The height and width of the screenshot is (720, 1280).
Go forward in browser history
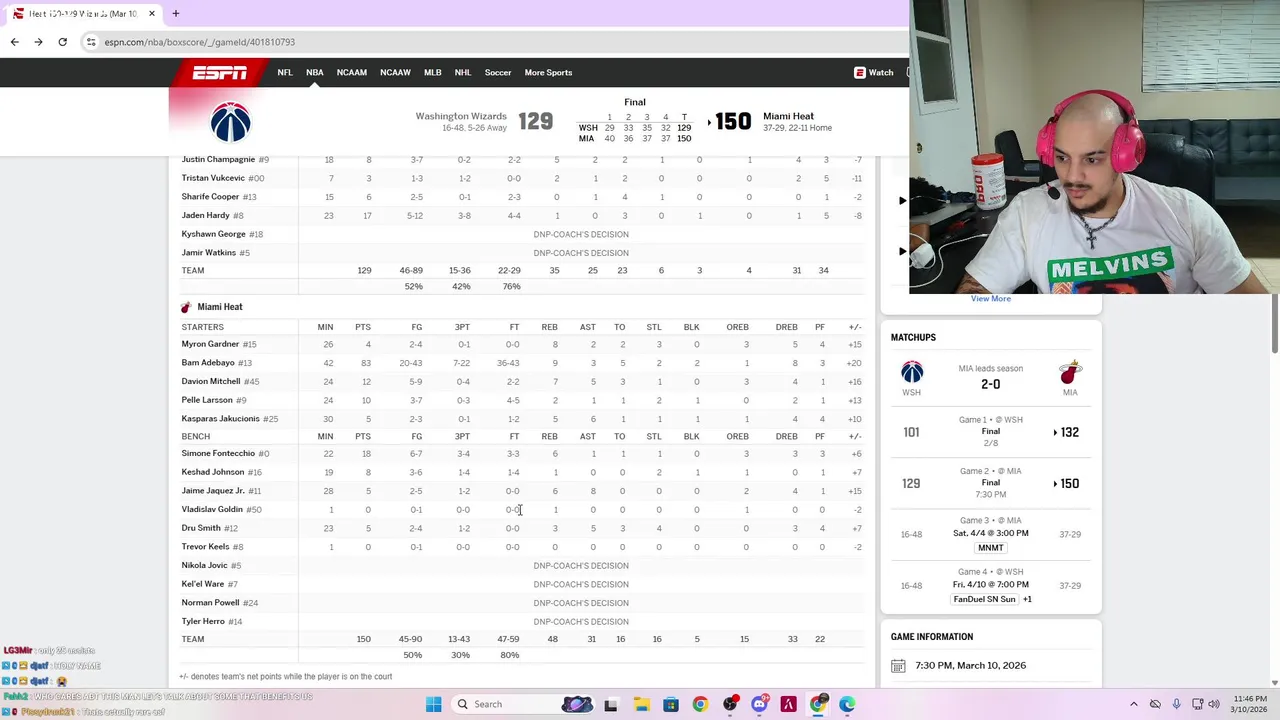click(38, 42)
